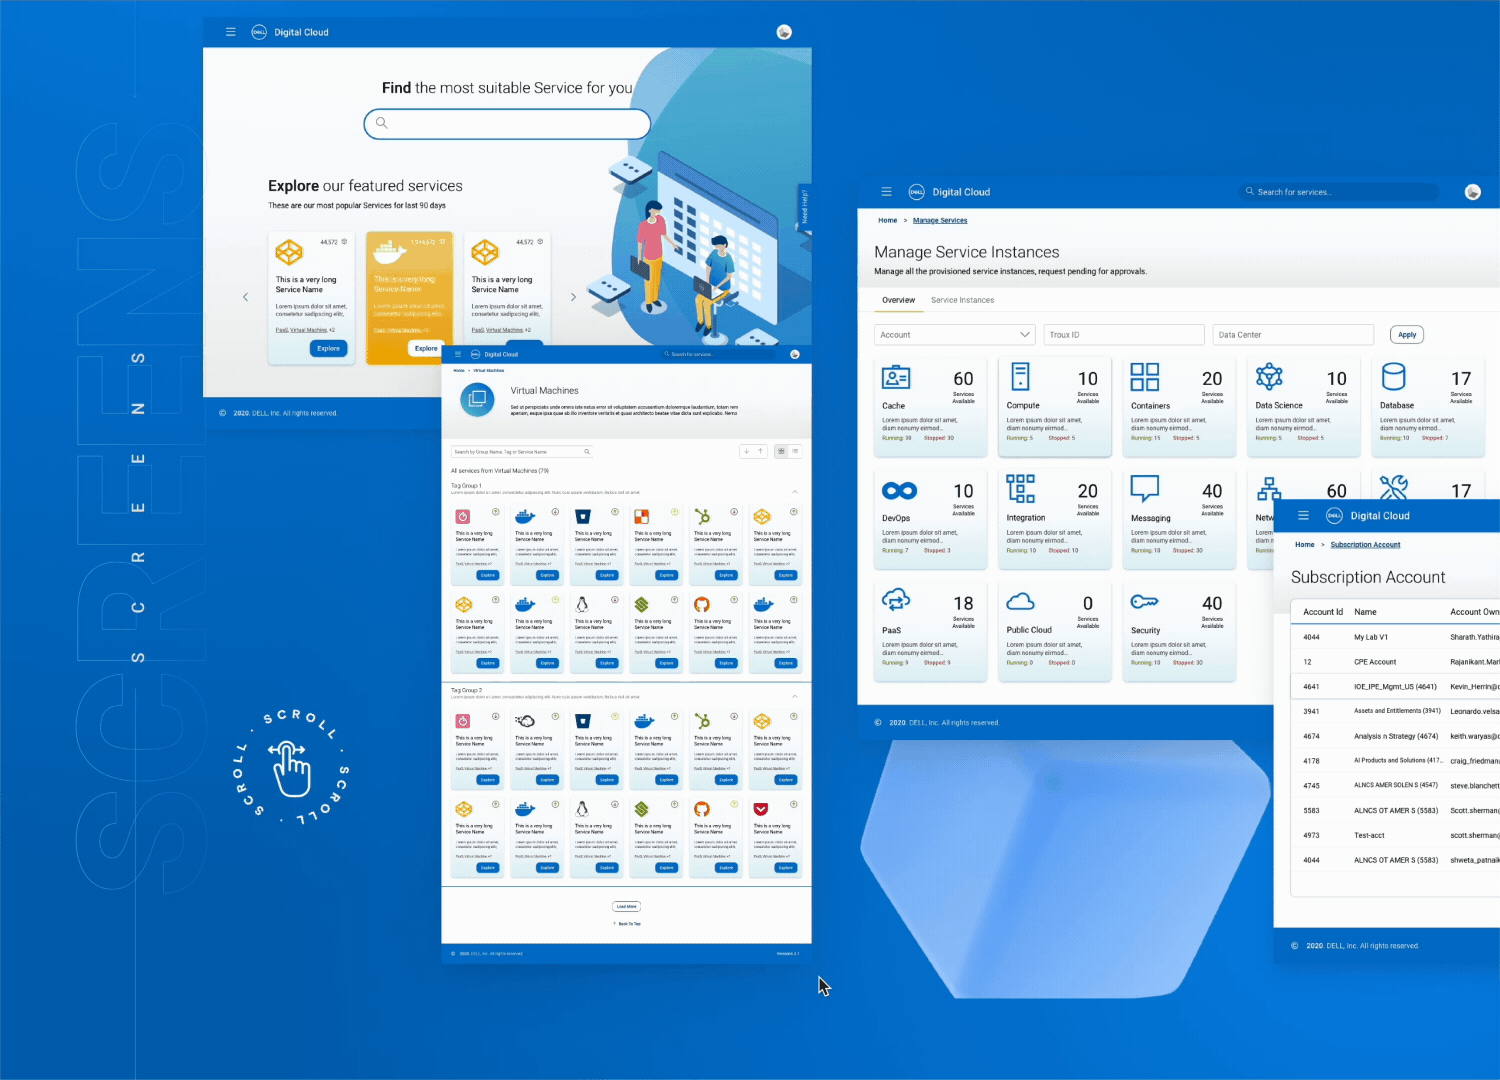Click the GitHub icon in Tag Group 1
The image size is (1500, 1080).
[x=702, y=605]
